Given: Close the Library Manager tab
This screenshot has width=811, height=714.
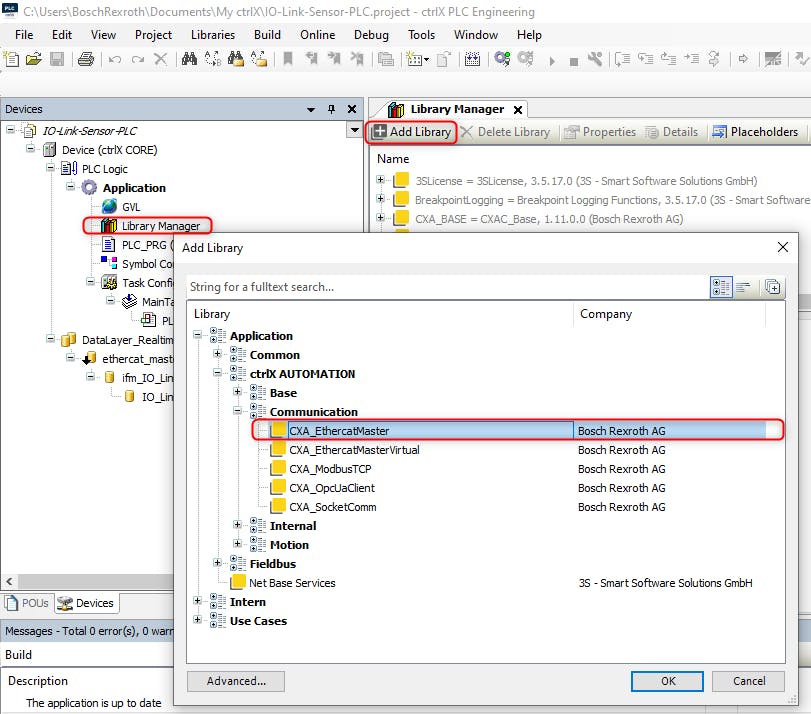Looking at the screenshot, I should coord(518,110).
